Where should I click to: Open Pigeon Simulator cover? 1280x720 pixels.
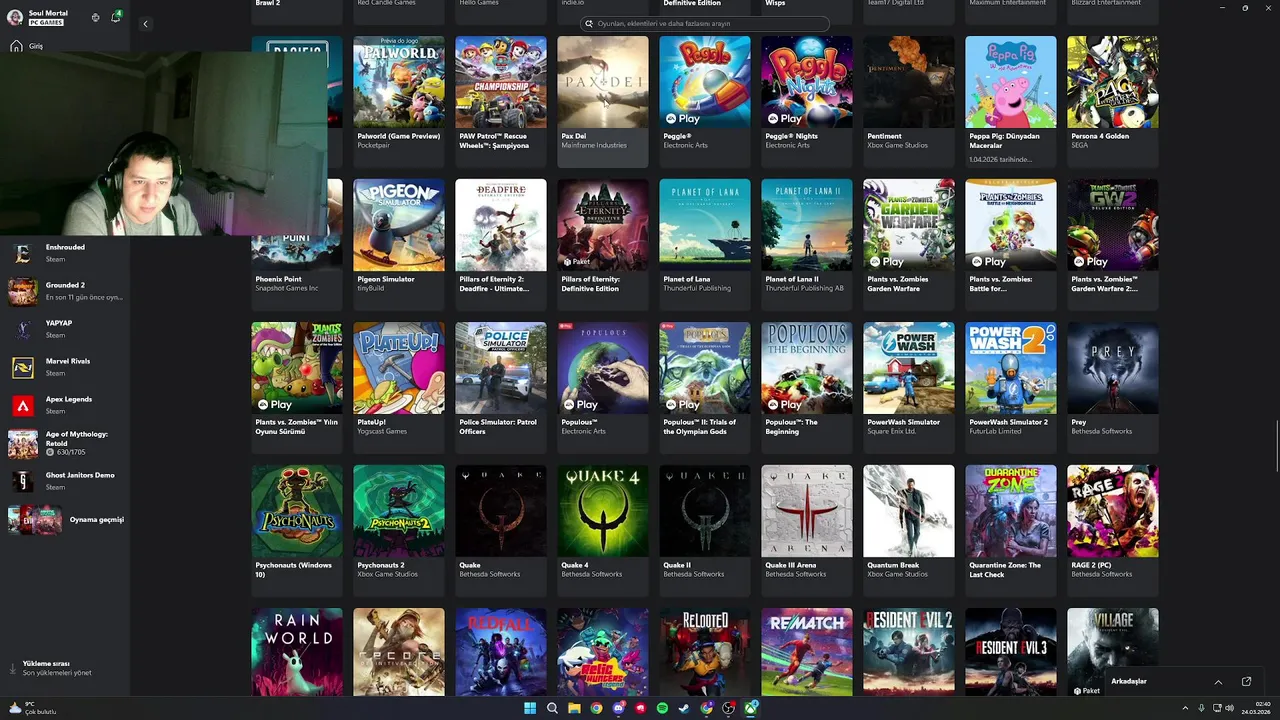(399, 225)
